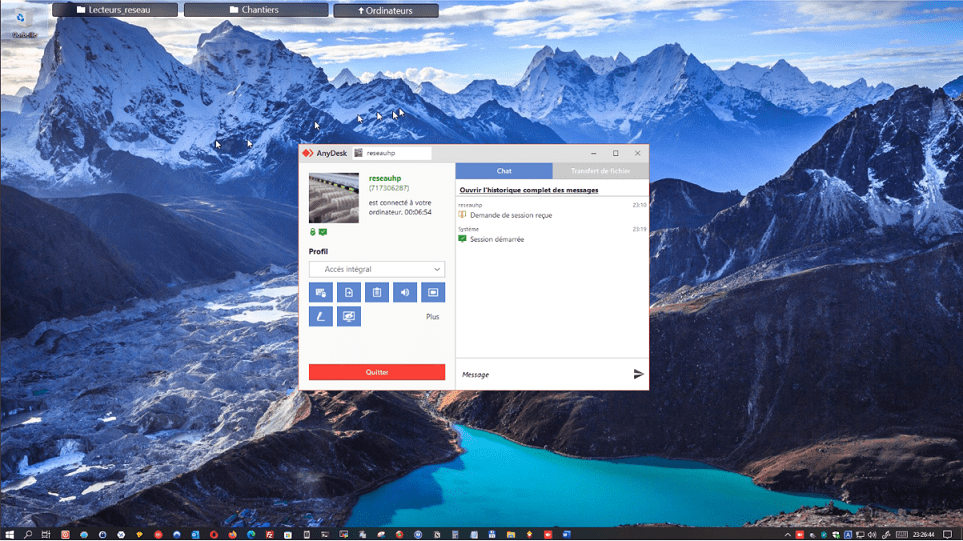Toggle file transfer permission icon

click(x=349, y=292)
